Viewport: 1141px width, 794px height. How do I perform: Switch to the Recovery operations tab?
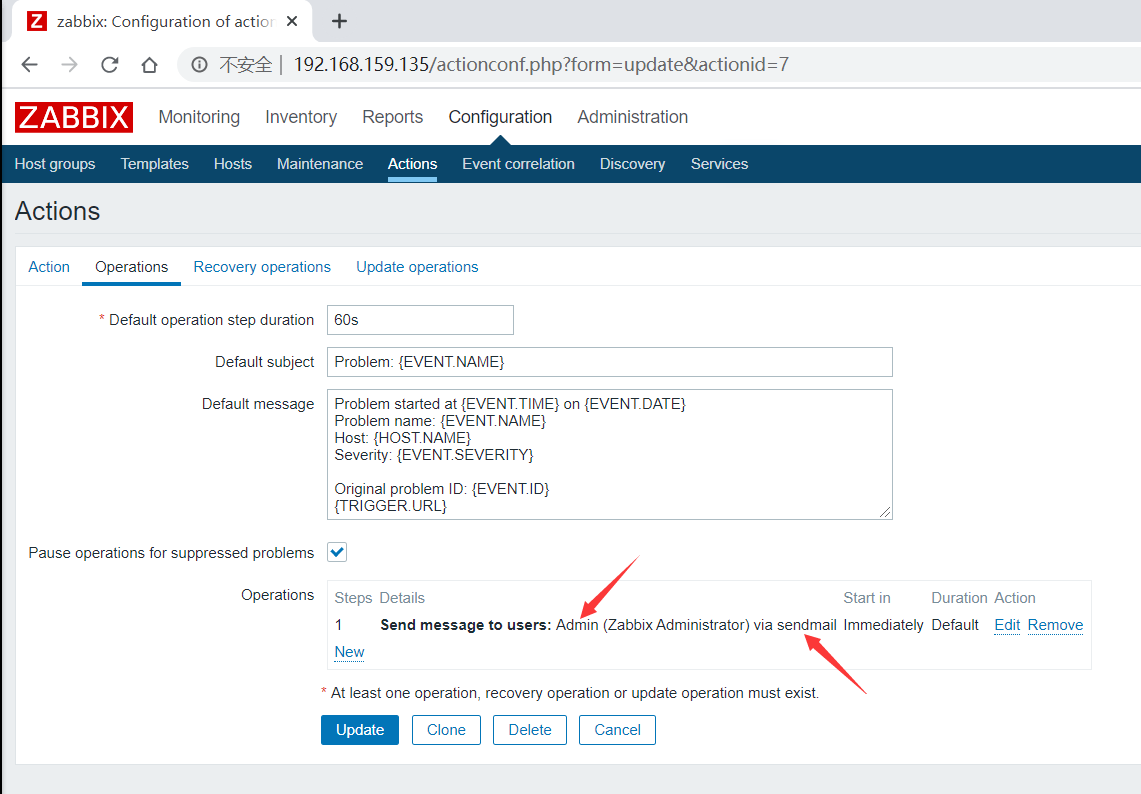click(262, 267)
